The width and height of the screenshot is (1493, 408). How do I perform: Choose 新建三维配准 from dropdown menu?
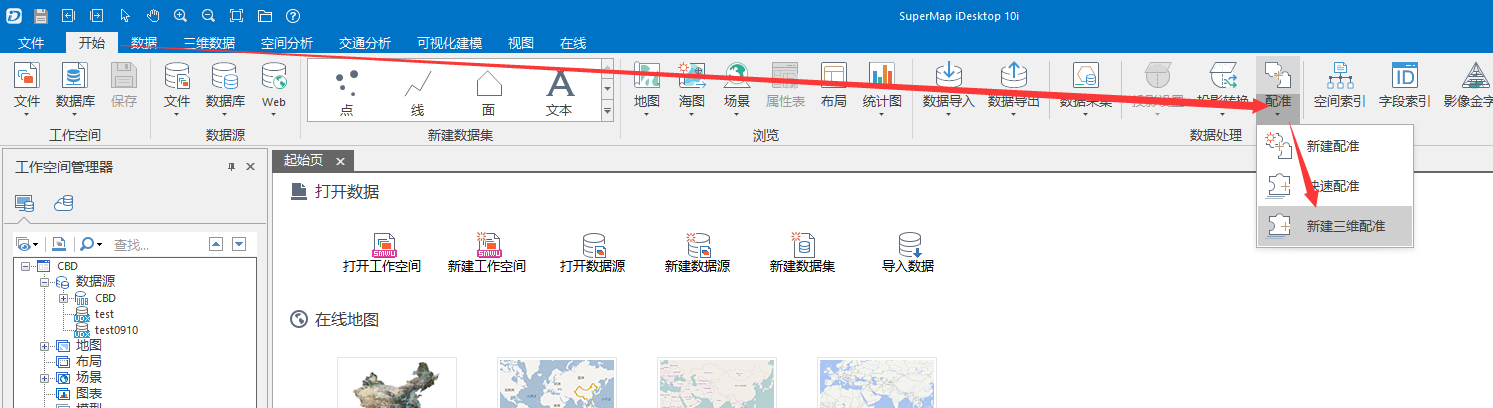click(x=1335, y=226)
